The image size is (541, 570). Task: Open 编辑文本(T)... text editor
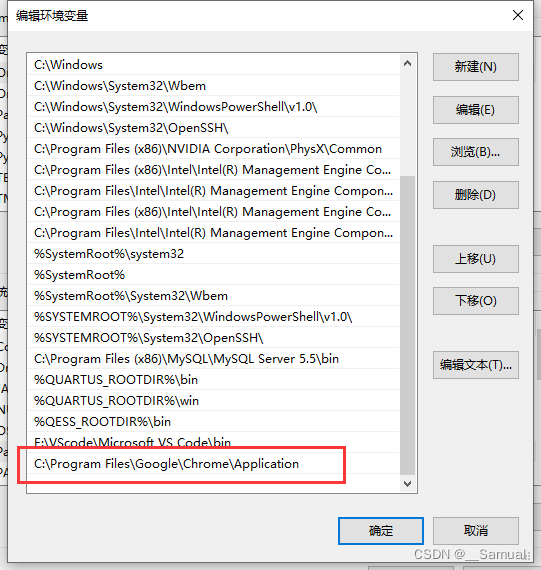476,365
